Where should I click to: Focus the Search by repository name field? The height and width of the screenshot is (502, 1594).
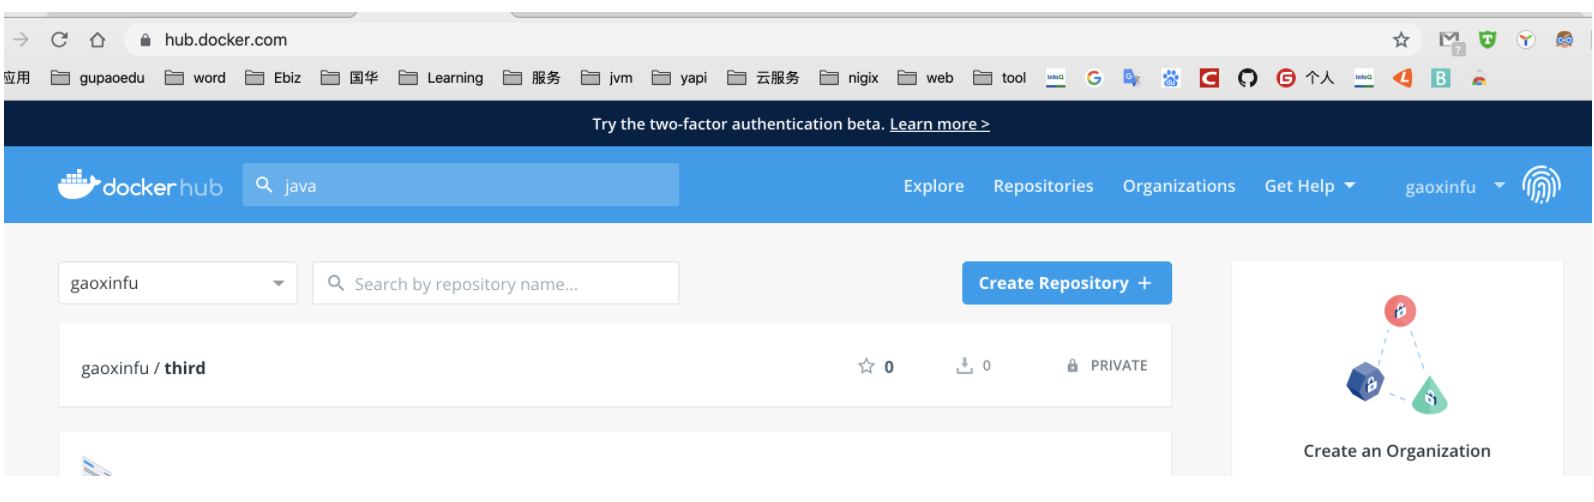pos(496,283)
